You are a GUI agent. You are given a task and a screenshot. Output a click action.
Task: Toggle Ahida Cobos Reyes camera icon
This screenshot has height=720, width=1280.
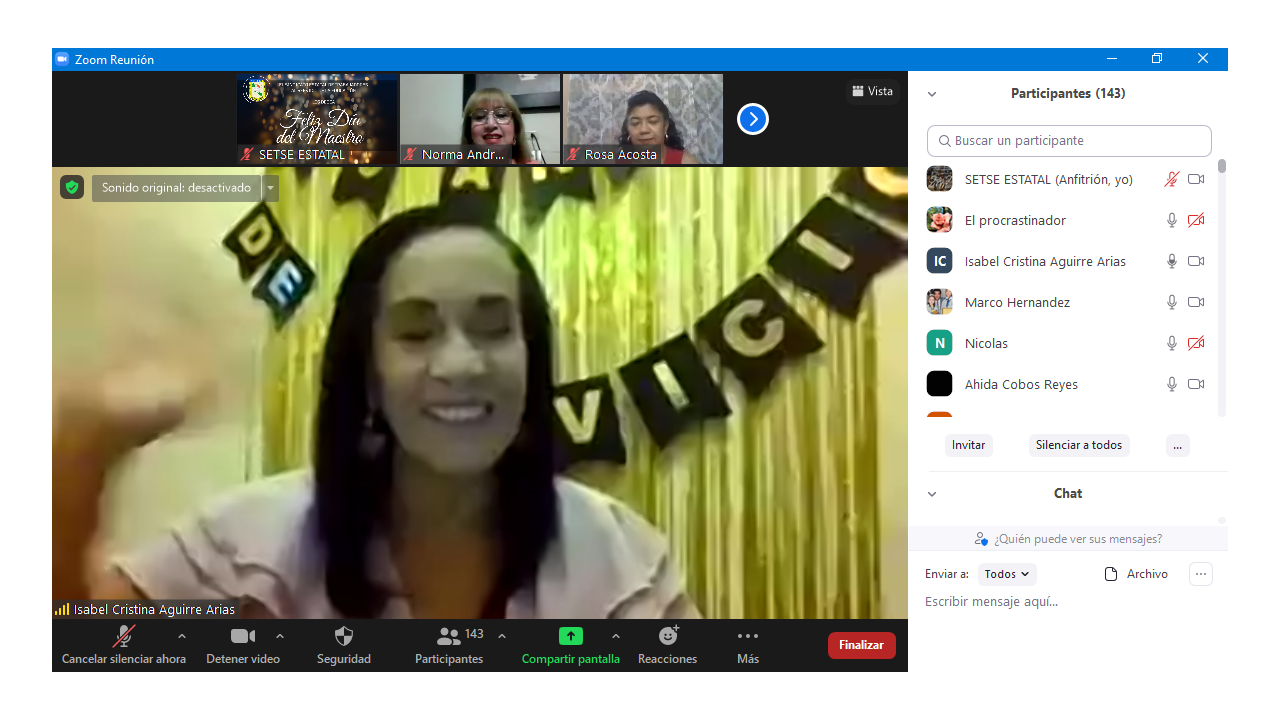(x=1196, y=384)
